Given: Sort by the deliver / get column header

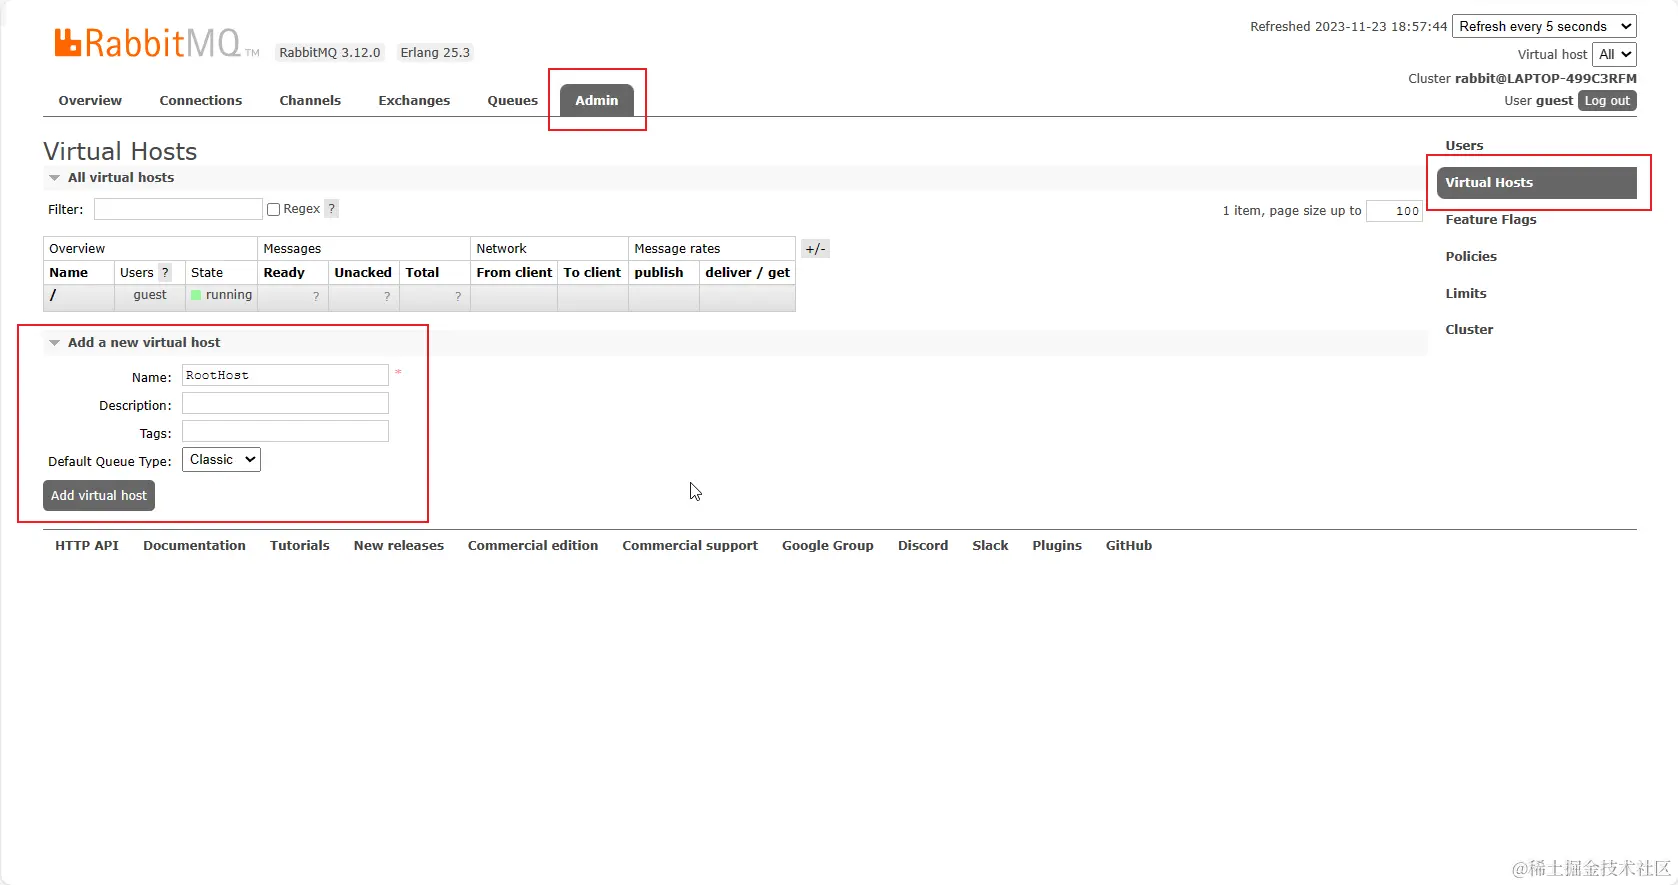Looking at the screenshot, I should tap(747, 272).
